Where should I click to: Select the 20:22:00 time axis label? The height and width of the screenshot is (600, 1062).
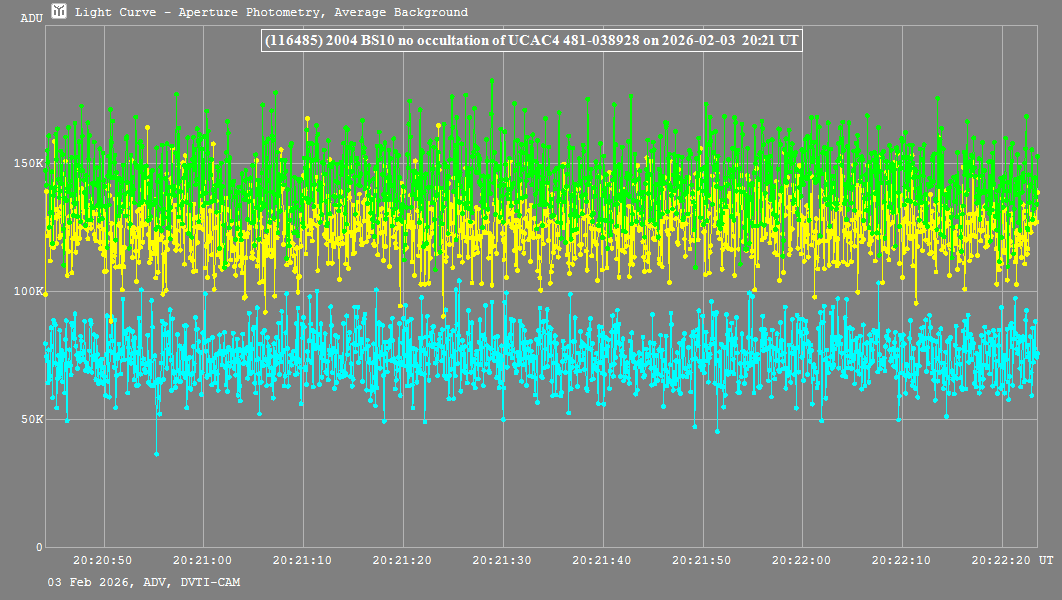point(804,562)
